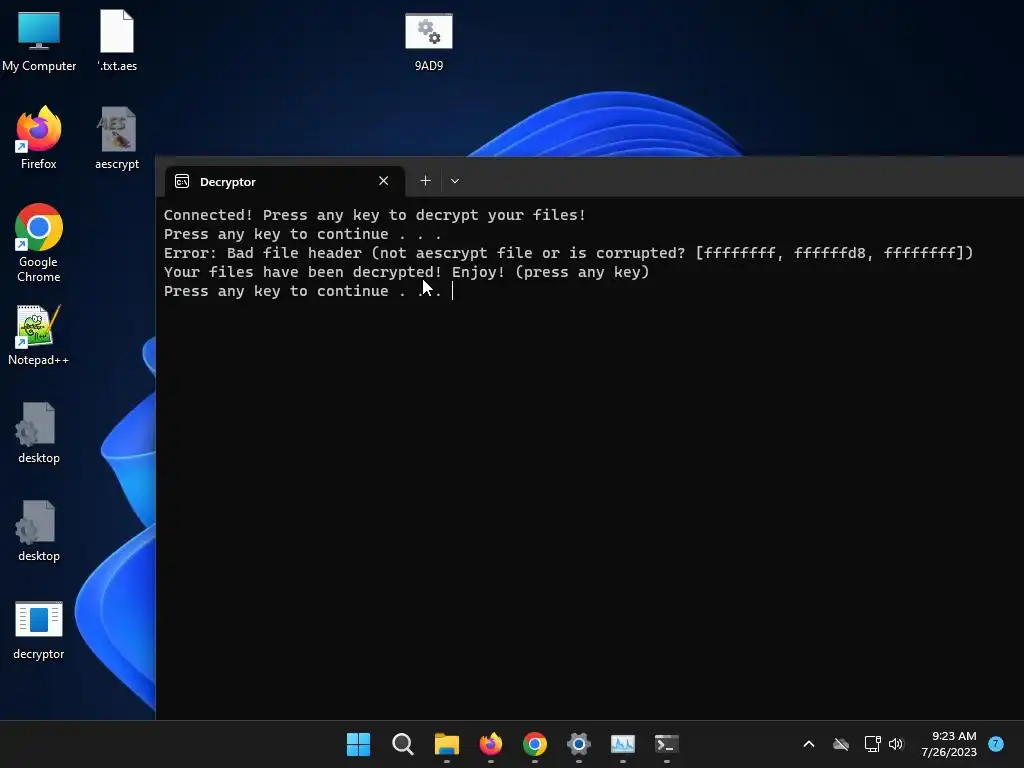
Task: Launch the Google Chrome desktop shortcut
Action: [x=39, y=243]
